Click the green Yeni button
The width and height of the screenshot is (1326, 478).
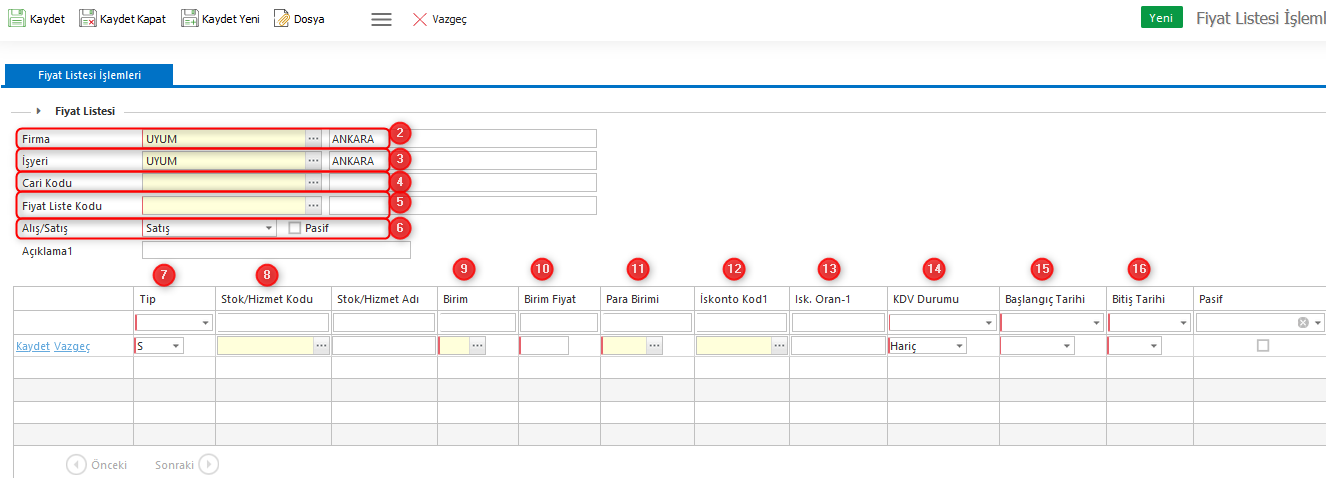[x=1161, y=18]
